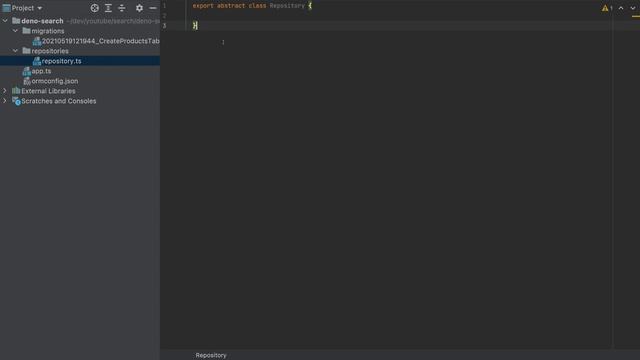640x360 pixels.
Task: Collapse the repositories folder
Action: (15, 51)
